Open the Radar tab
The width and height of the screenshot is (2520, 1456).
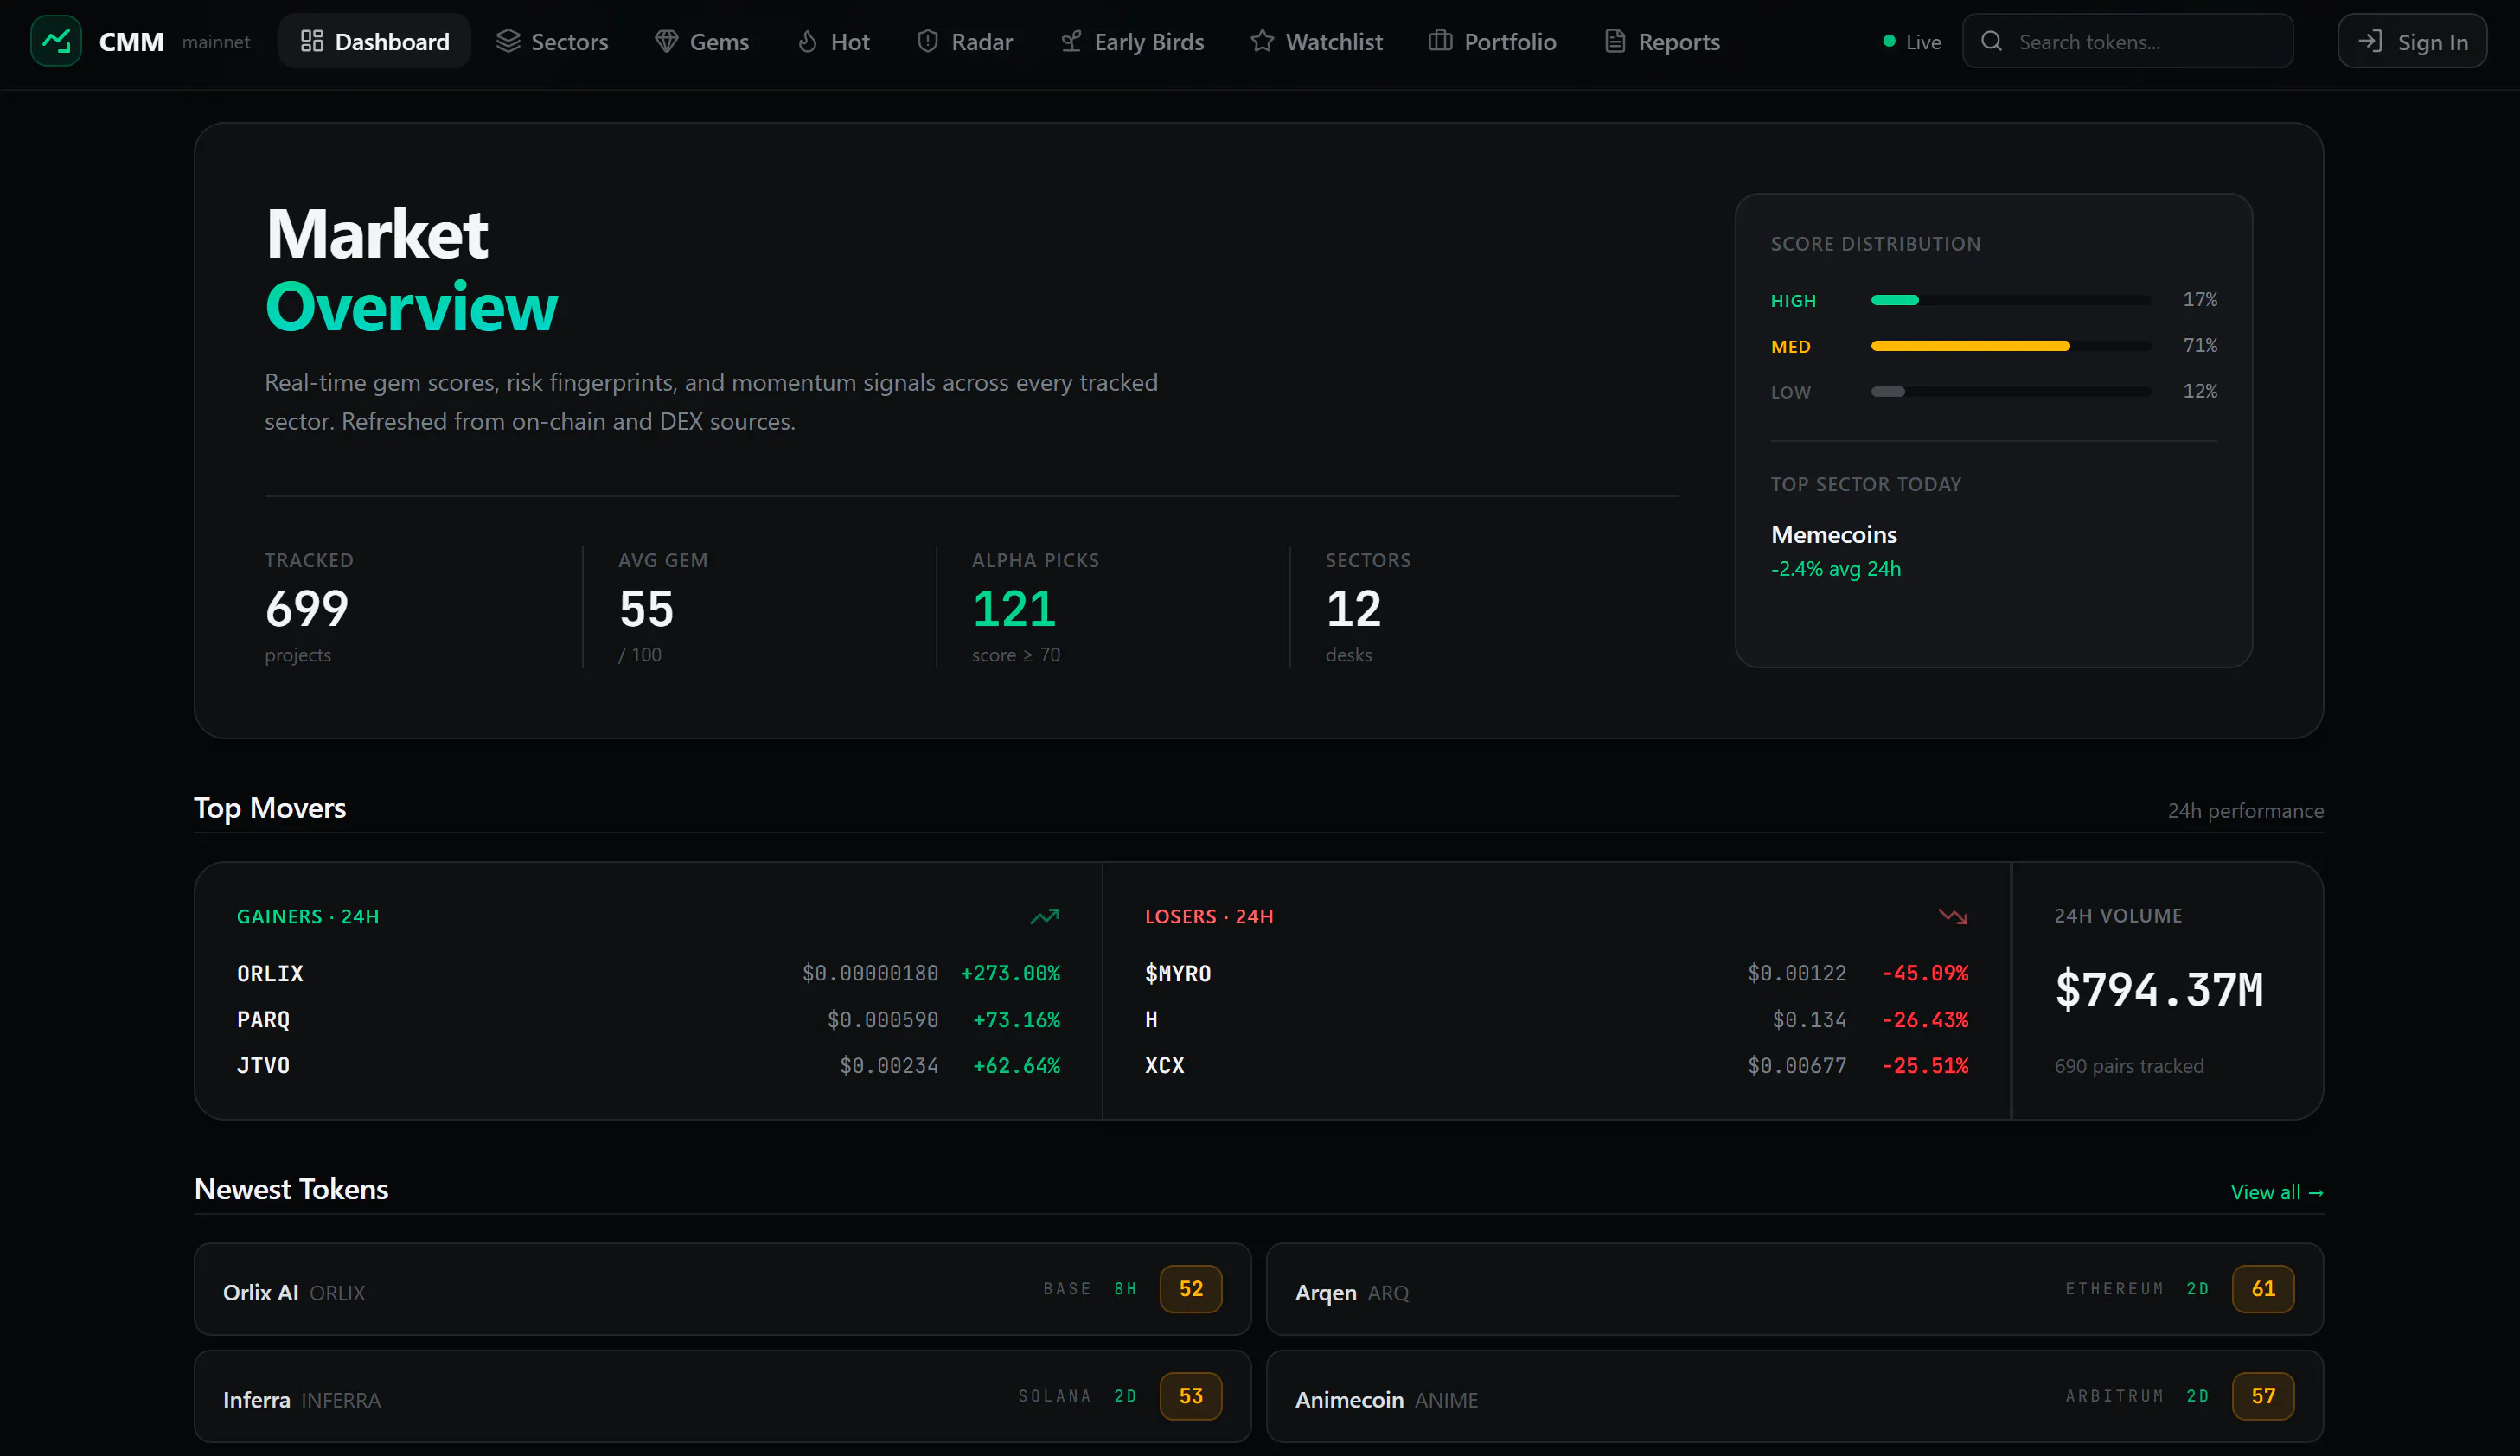[965, 41]
